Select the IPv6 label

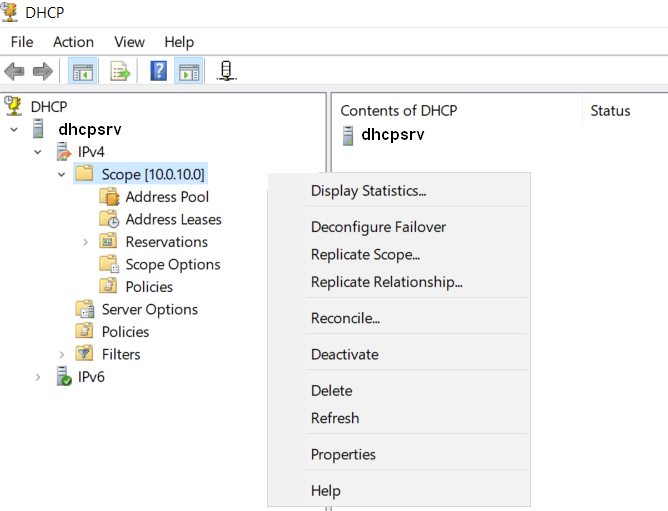point(91,377)
